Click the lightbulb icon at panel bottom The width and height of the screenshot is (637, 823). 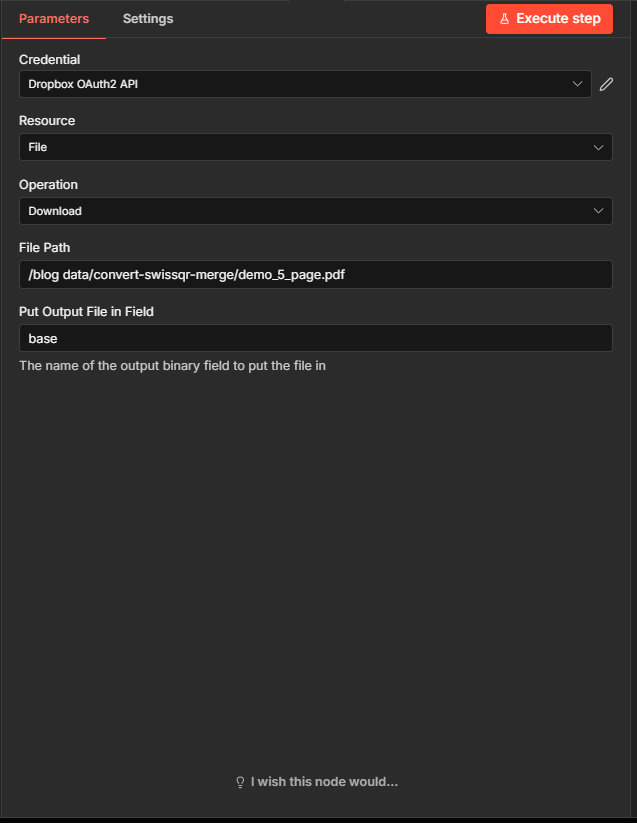240,782
